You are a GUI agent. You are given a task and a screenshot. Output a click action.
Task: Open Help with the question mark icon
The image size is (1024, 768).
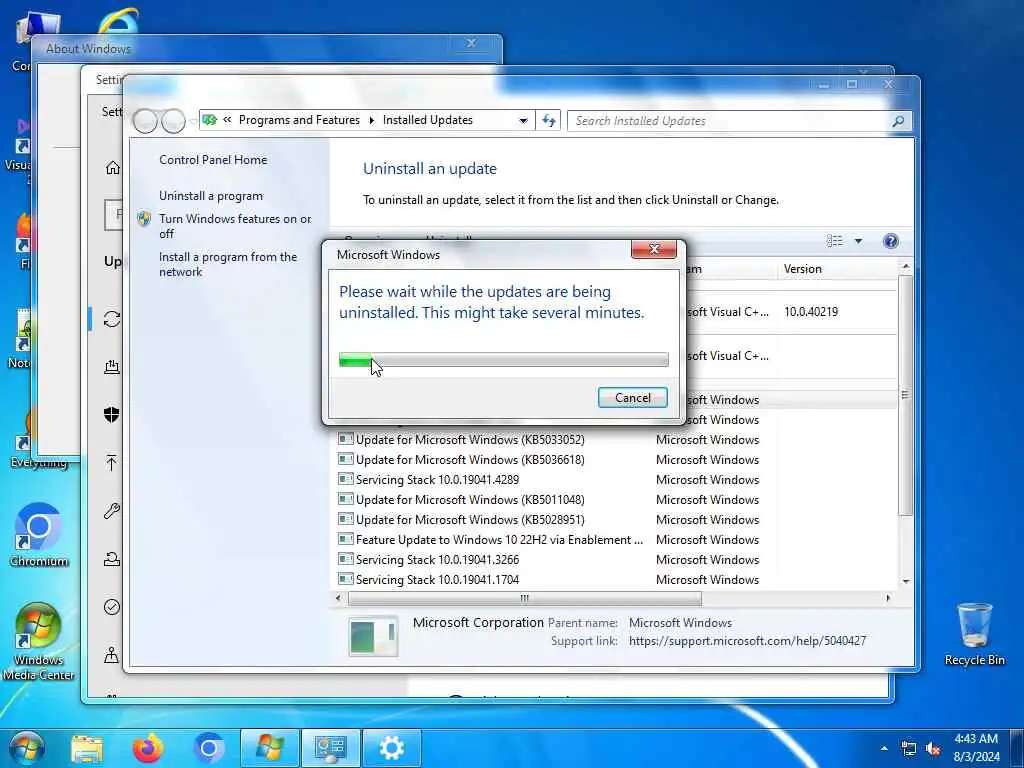890,241
